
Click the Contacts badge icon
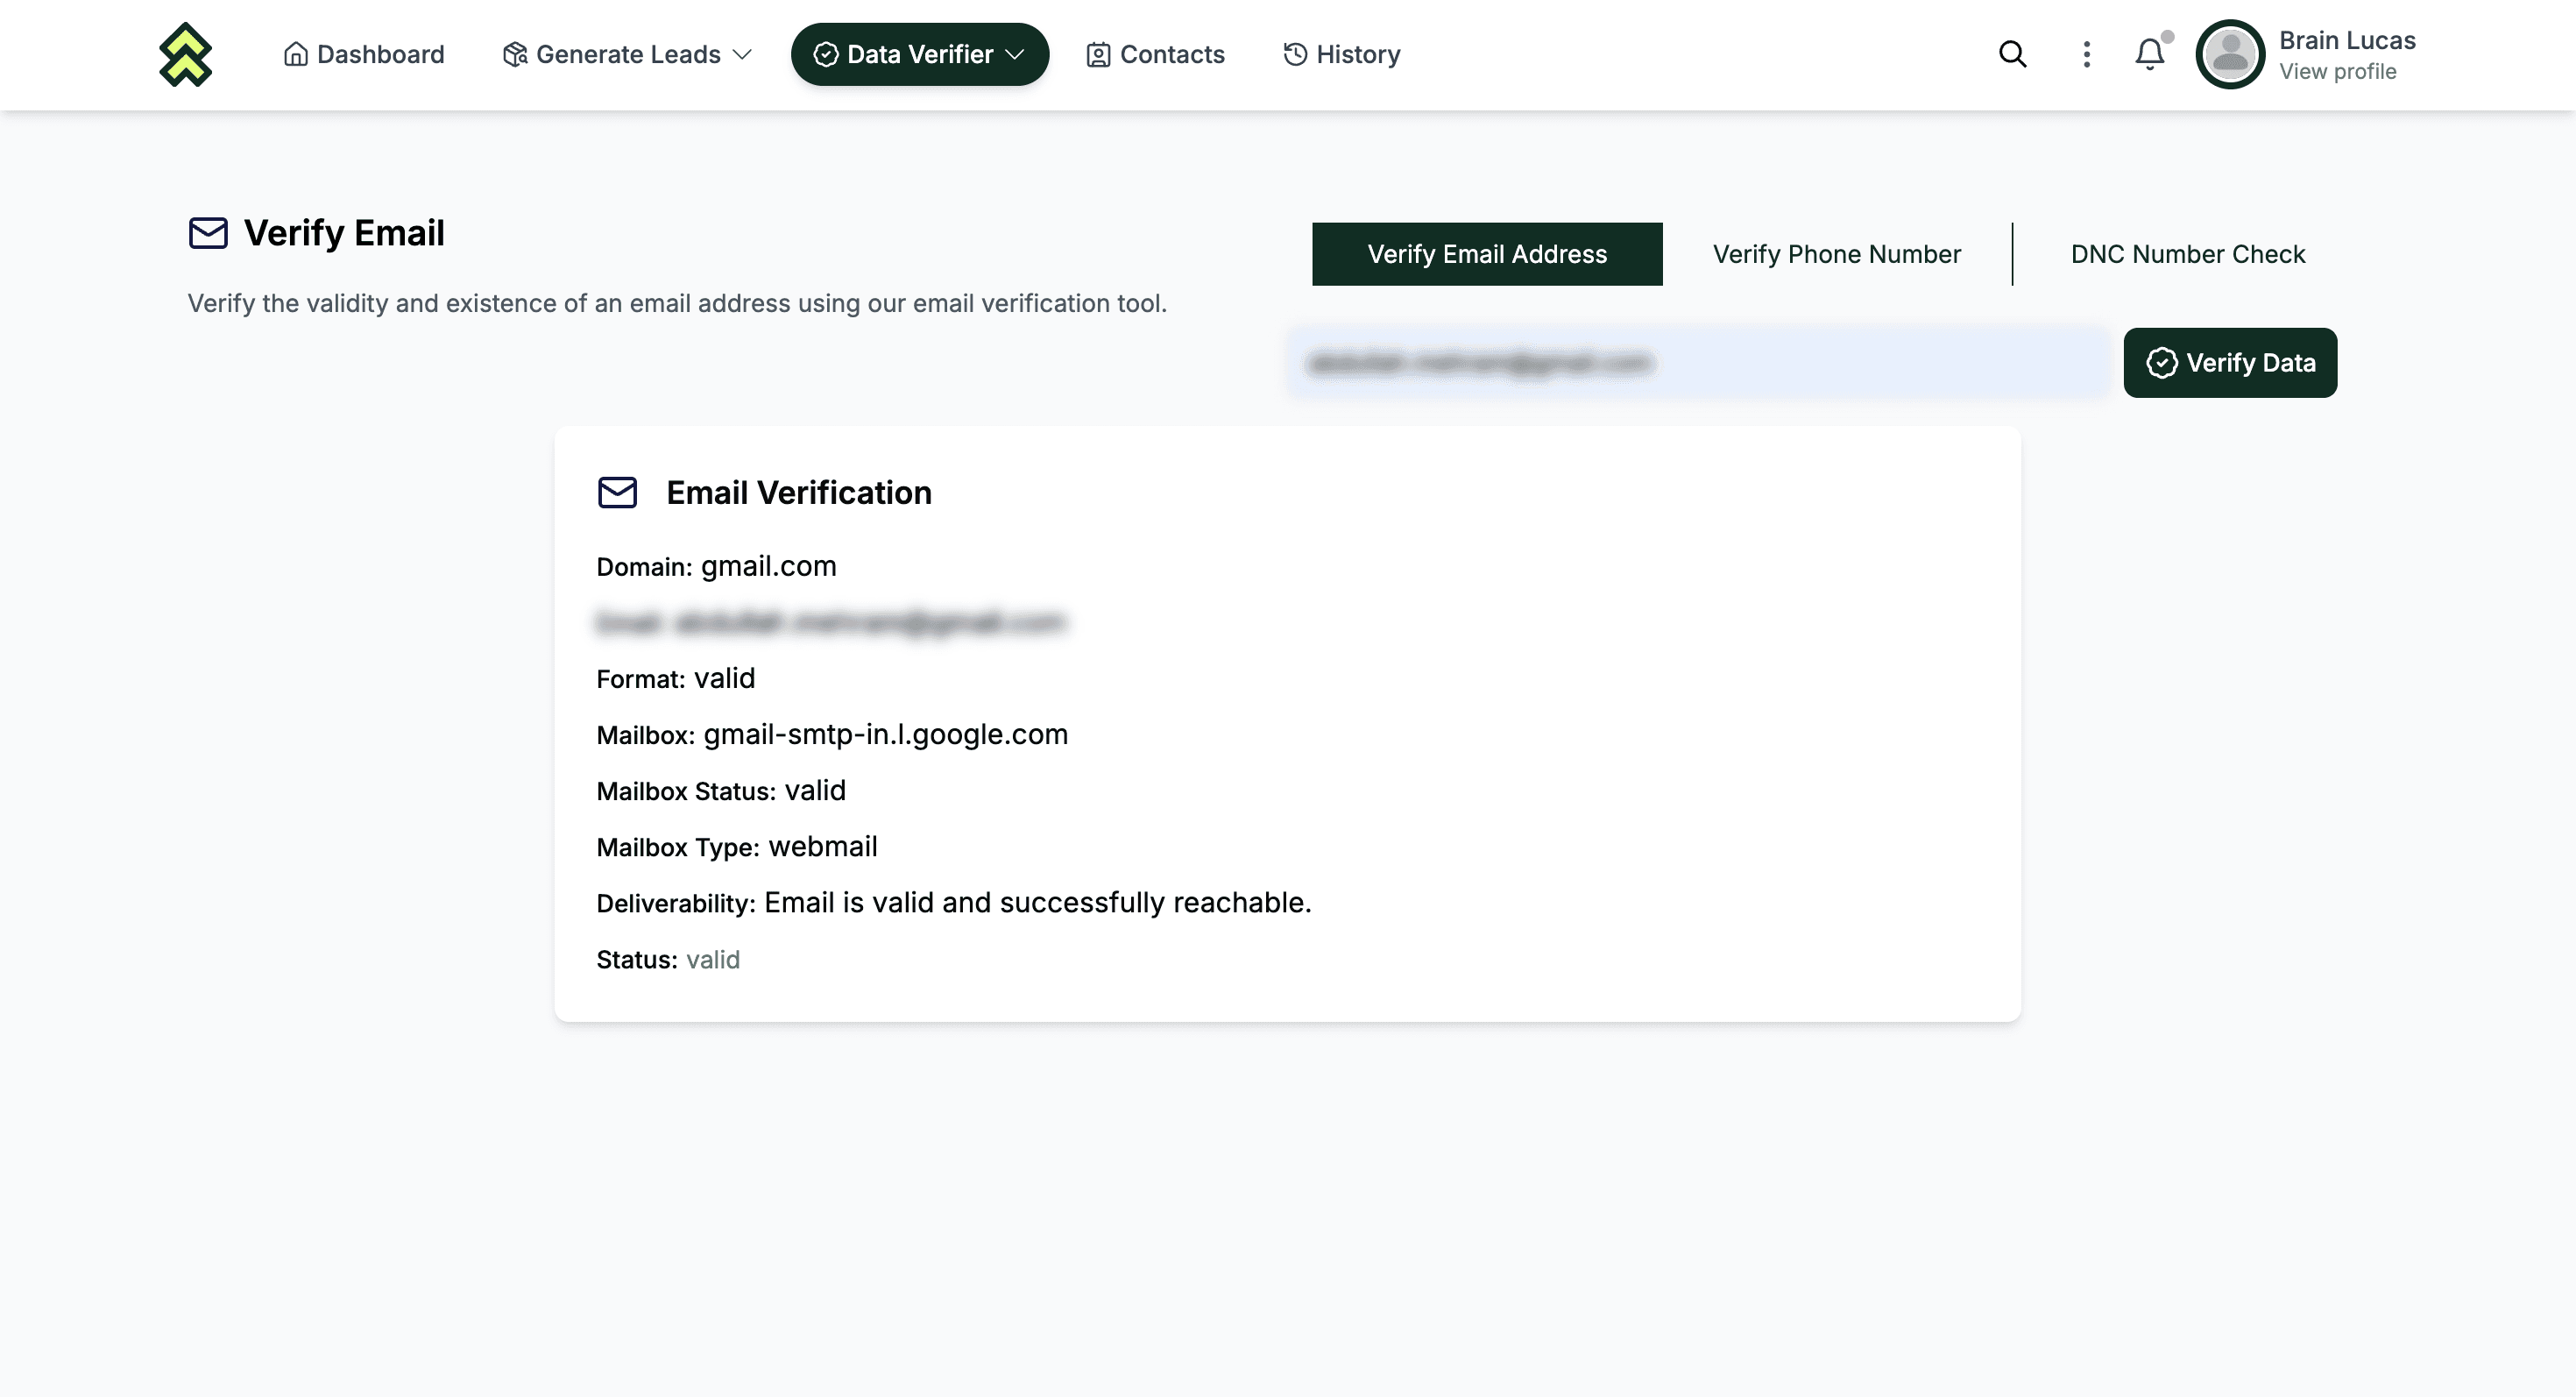click(1098, 55)
